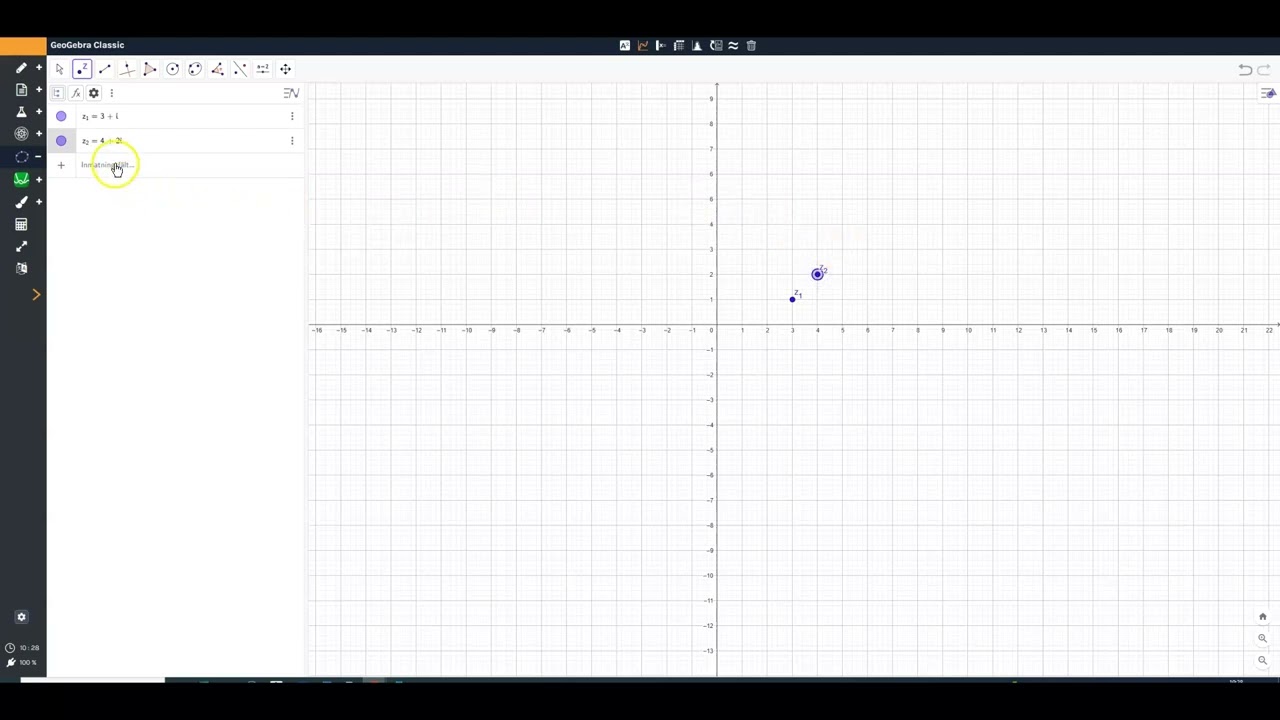Screen dimensions: 1280x720
Task: Select the dotted circle geometry app icon
Action: pos(21,157)
